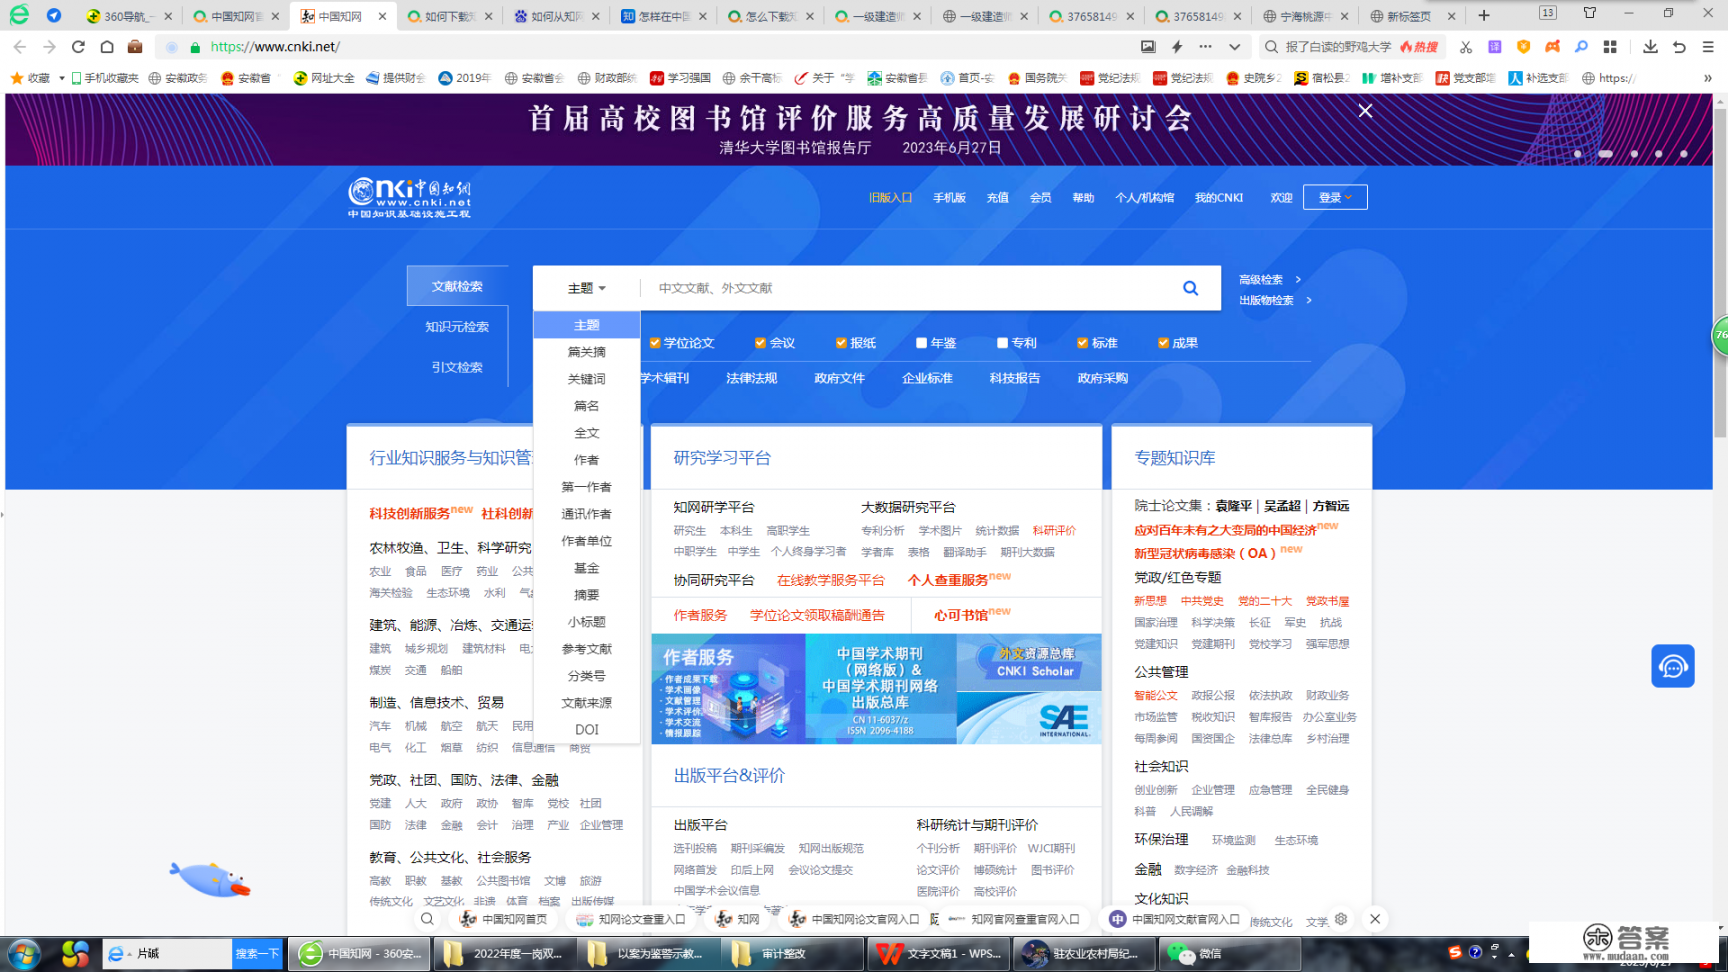This screenshot has width=1728, height=972.
Task: Check the 年鉴 checkbox
Action: coord(922,343)
